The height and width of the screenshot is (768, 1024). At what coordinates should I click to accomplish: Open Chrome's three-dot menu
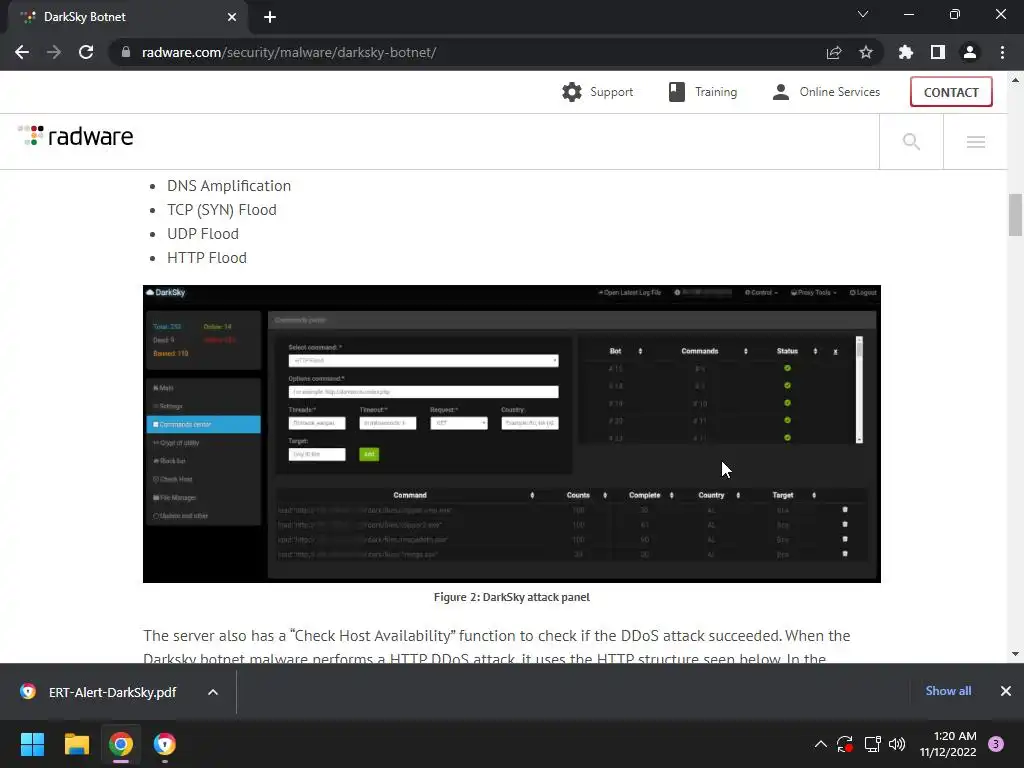click(x=1002, y=52)
